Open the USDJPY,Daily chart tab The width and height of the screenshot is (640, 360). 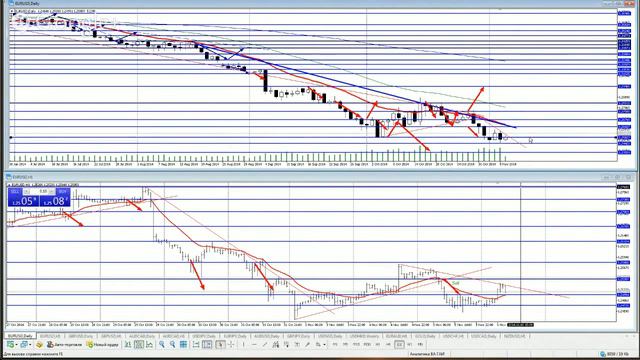[x=204, y=336]
